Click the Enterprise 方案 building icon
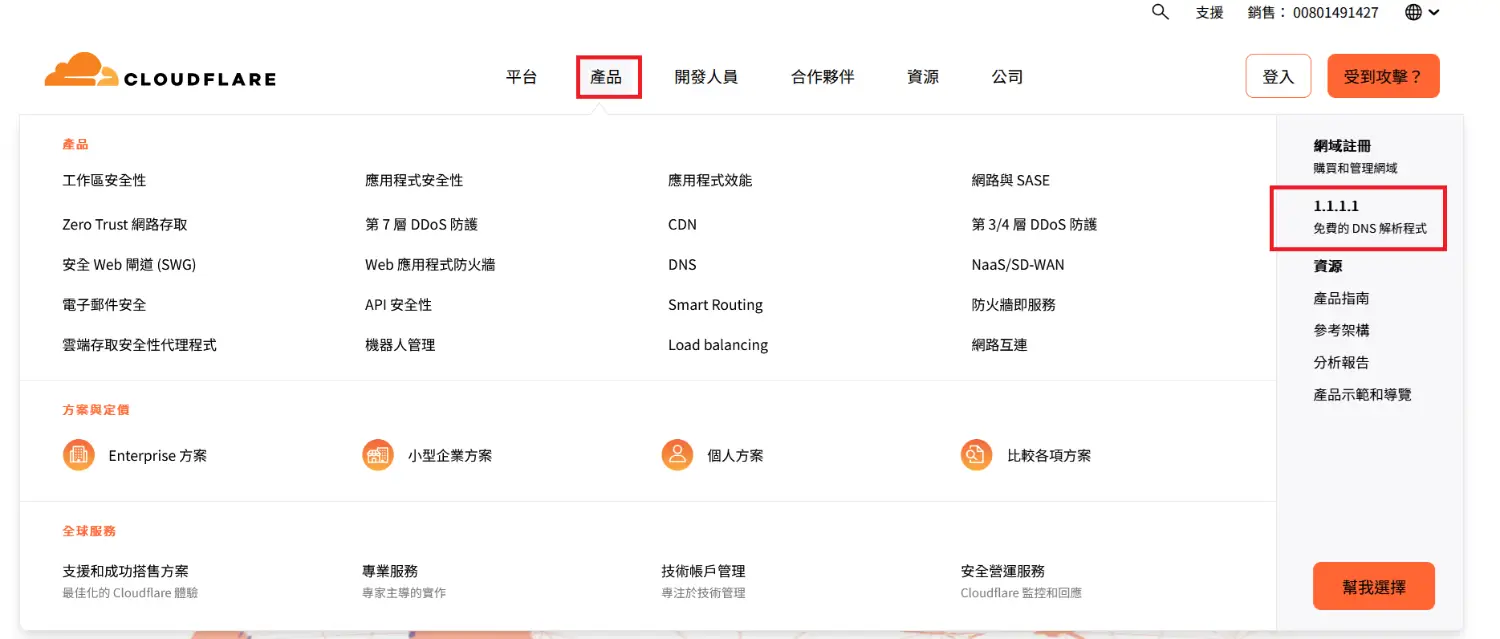The image size is (1500, 639). tap(78, 455)
